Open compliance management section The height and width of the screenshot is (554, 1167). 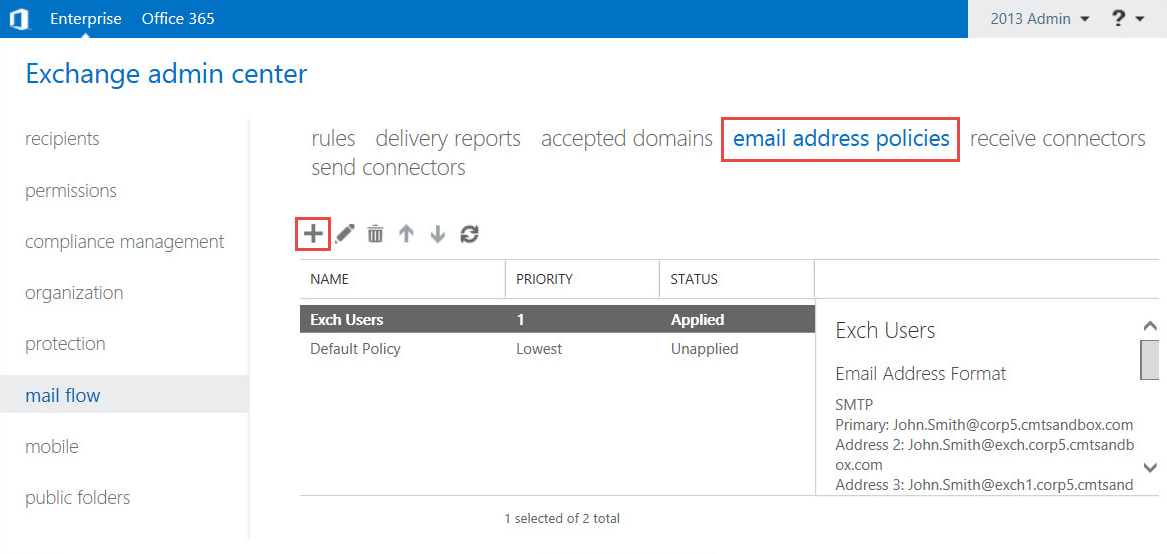[124, 242]
